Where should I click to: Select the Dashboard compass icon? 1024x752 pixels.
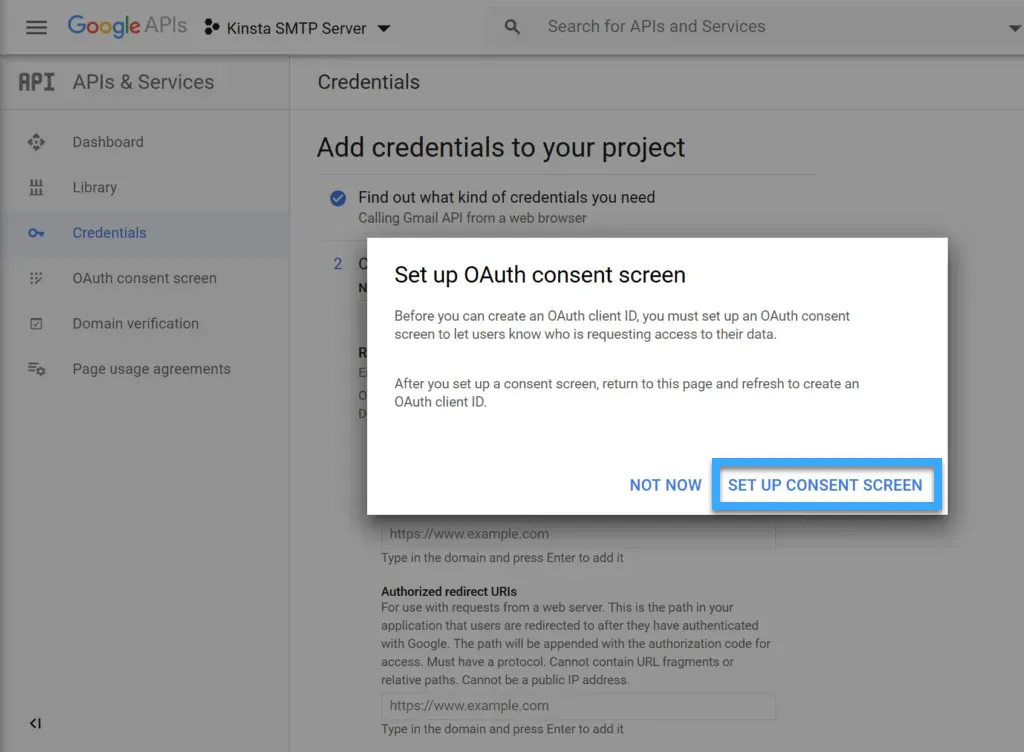[36, 142]
